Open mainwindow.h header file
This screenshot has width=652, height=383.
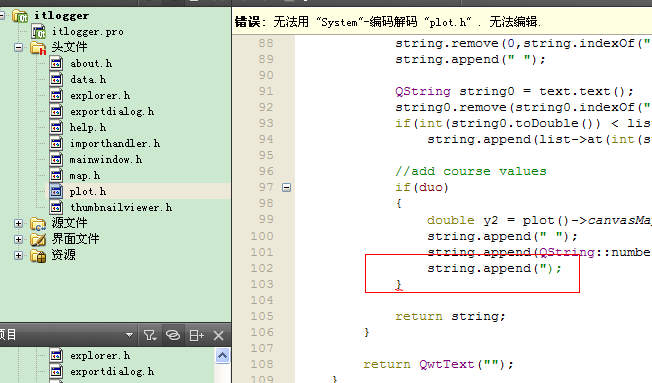pos(106,160)
